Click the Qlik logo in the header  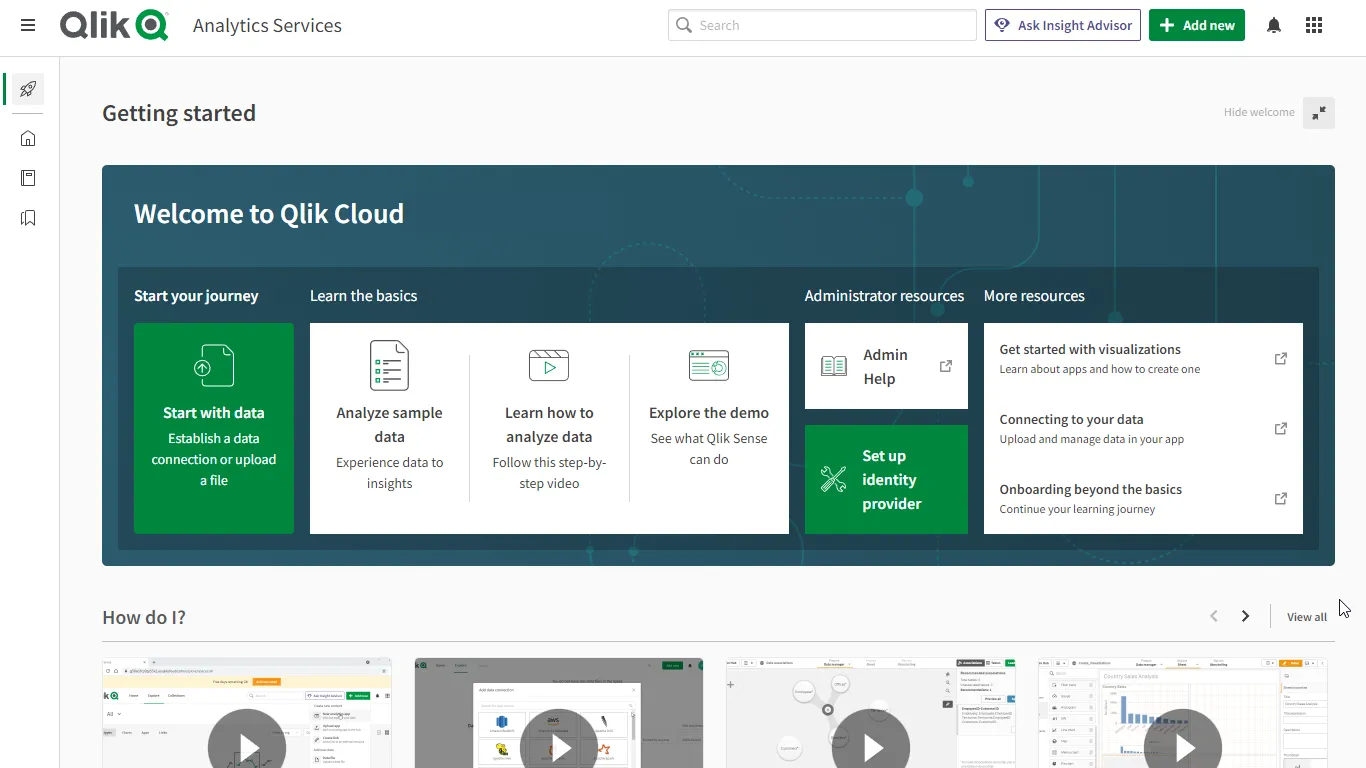pyautogui.click(x=113, y=25)
